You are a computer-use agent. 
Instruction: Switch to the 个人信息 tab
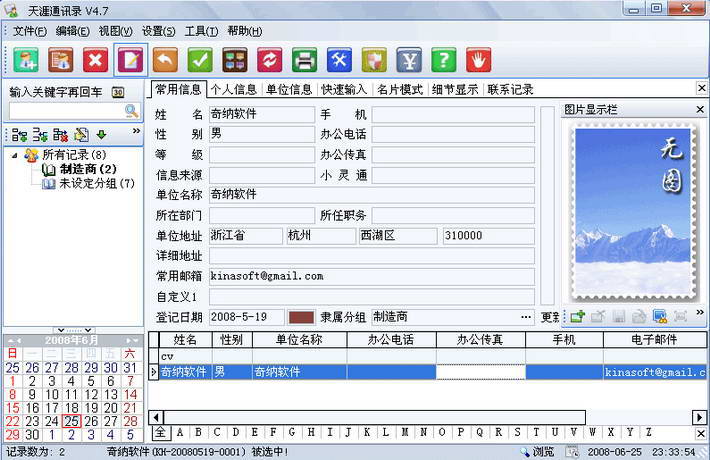pyautogui.click(x=232, y=90)
